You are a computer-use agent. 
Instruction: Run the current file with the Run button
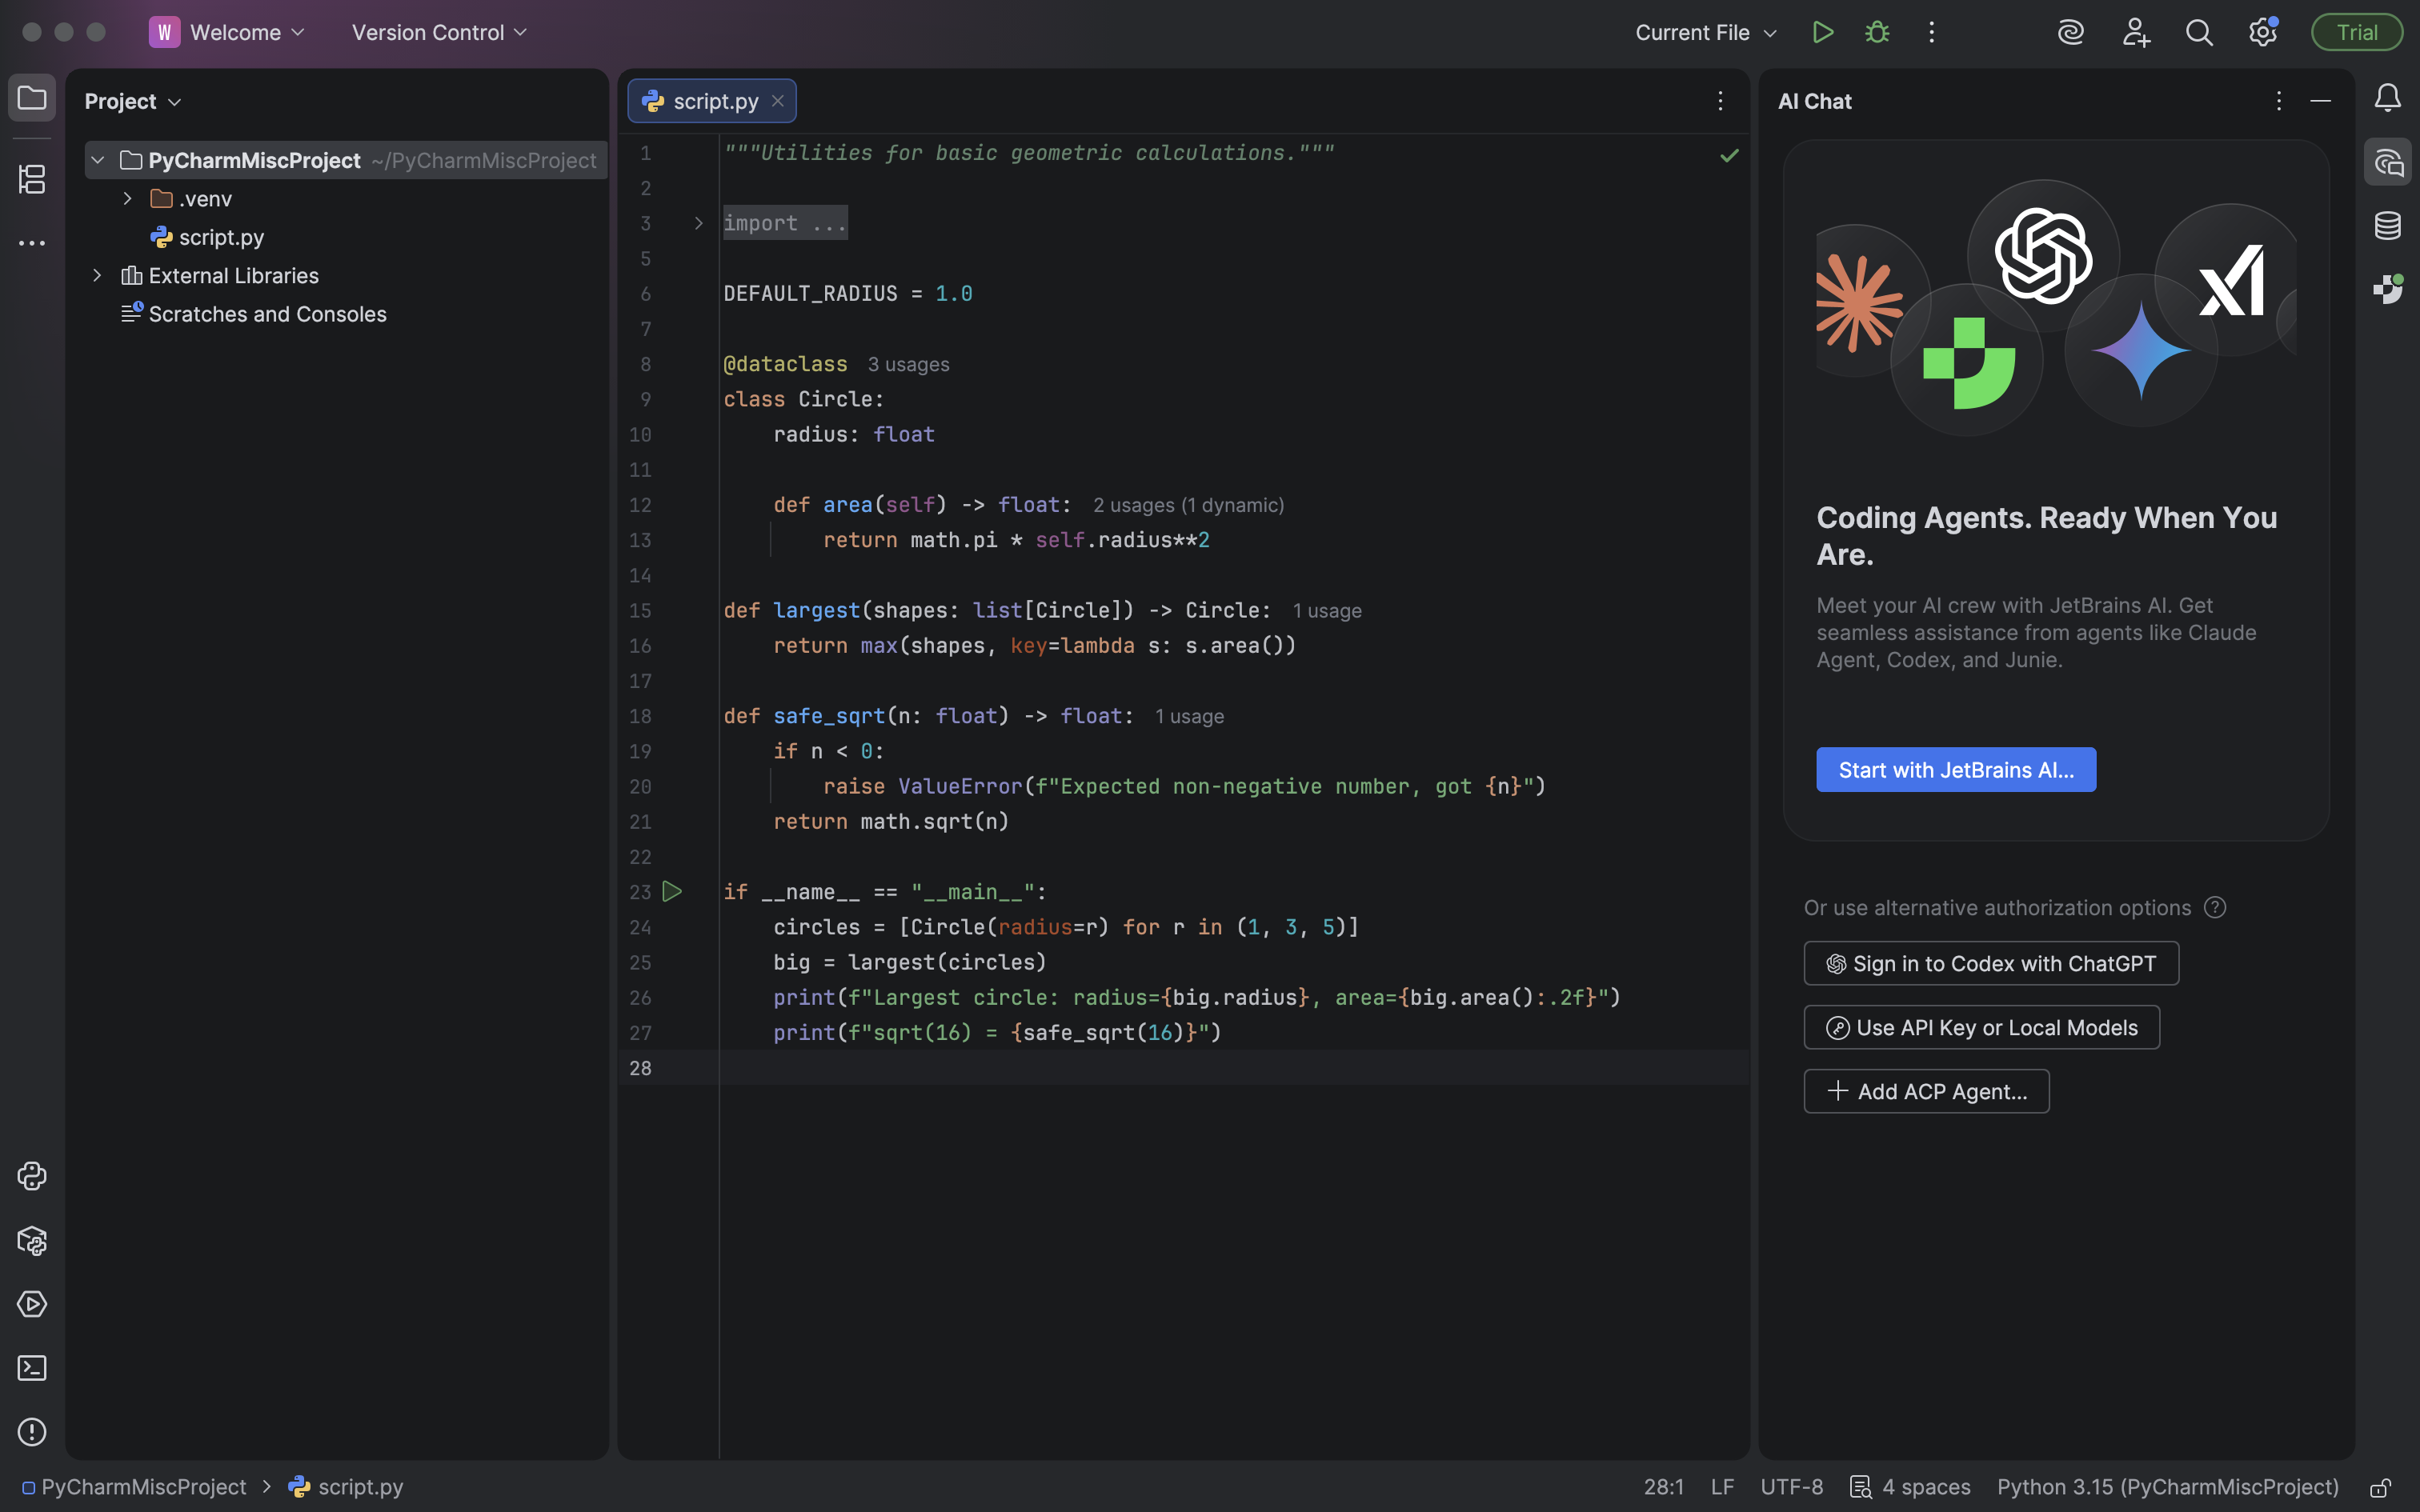coord(1822,32)
